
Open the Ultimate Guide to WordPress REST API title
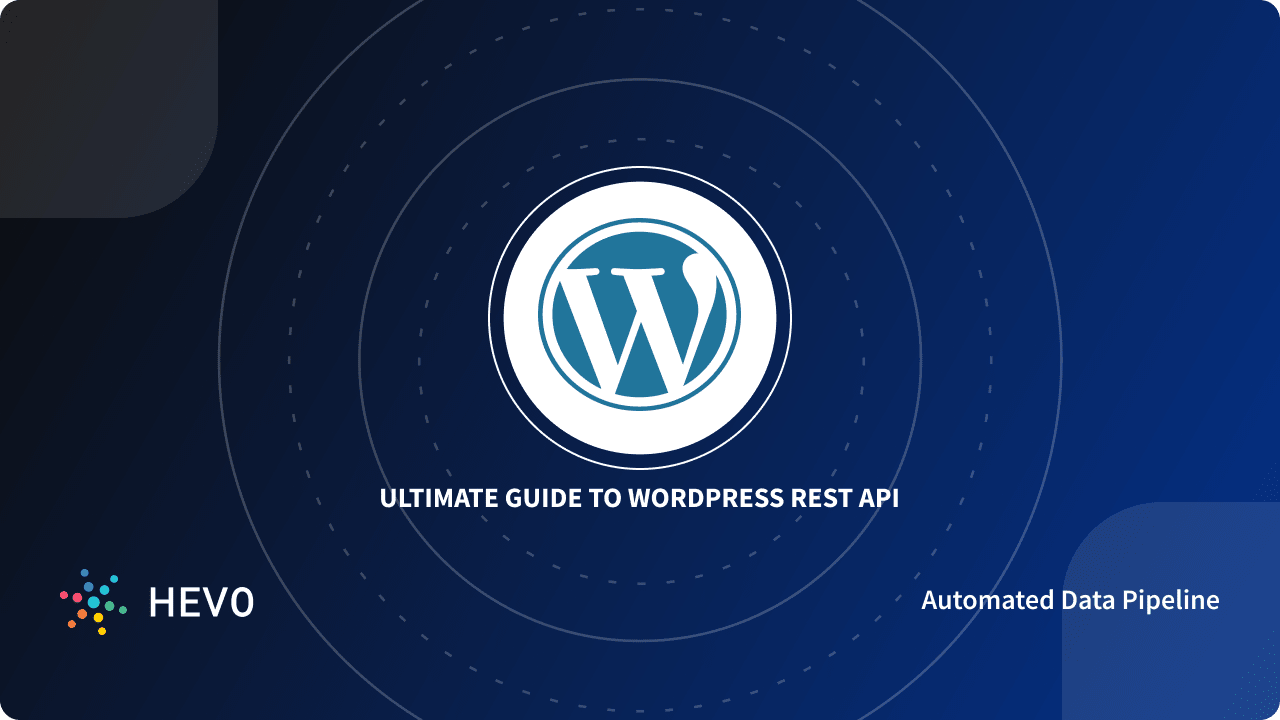point(640,495)
